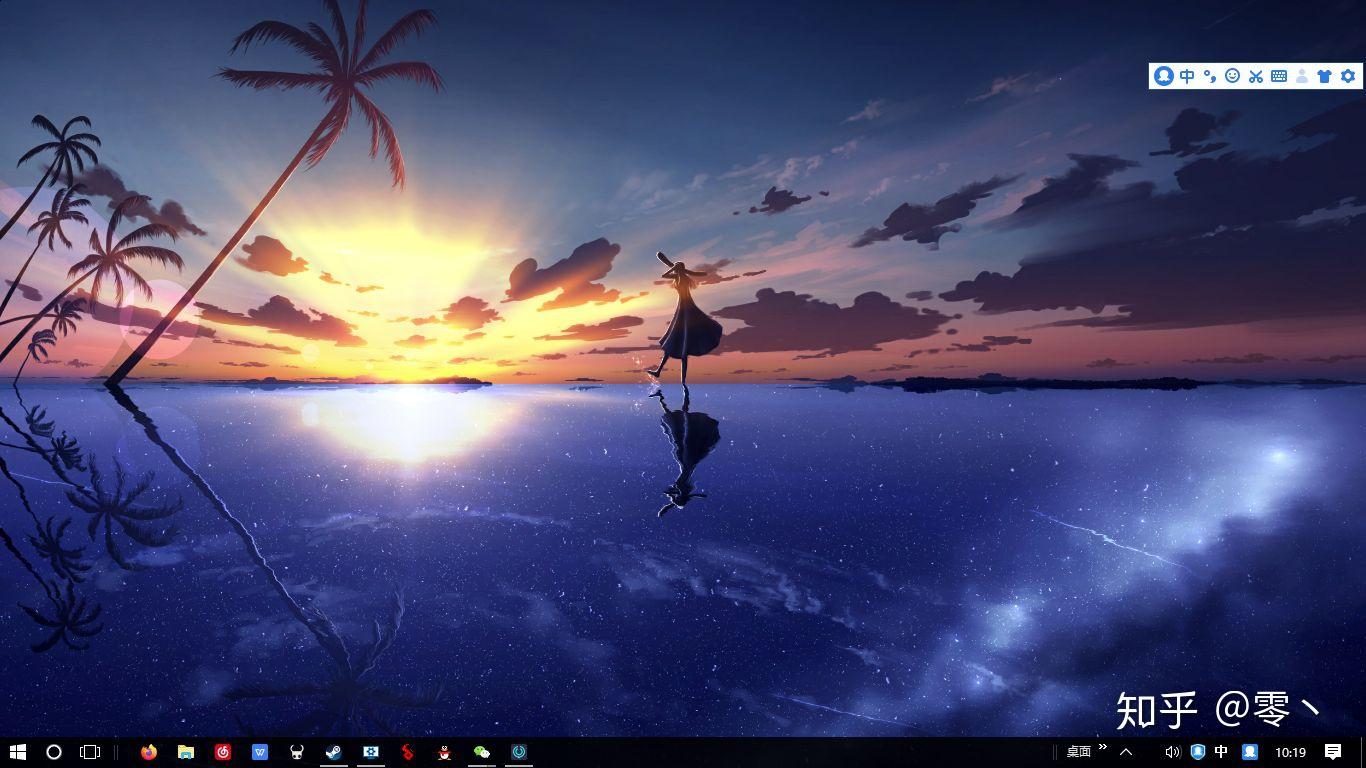Open NetEase Cloud Music from the taskbar
1366x768 pixels.
222,752
